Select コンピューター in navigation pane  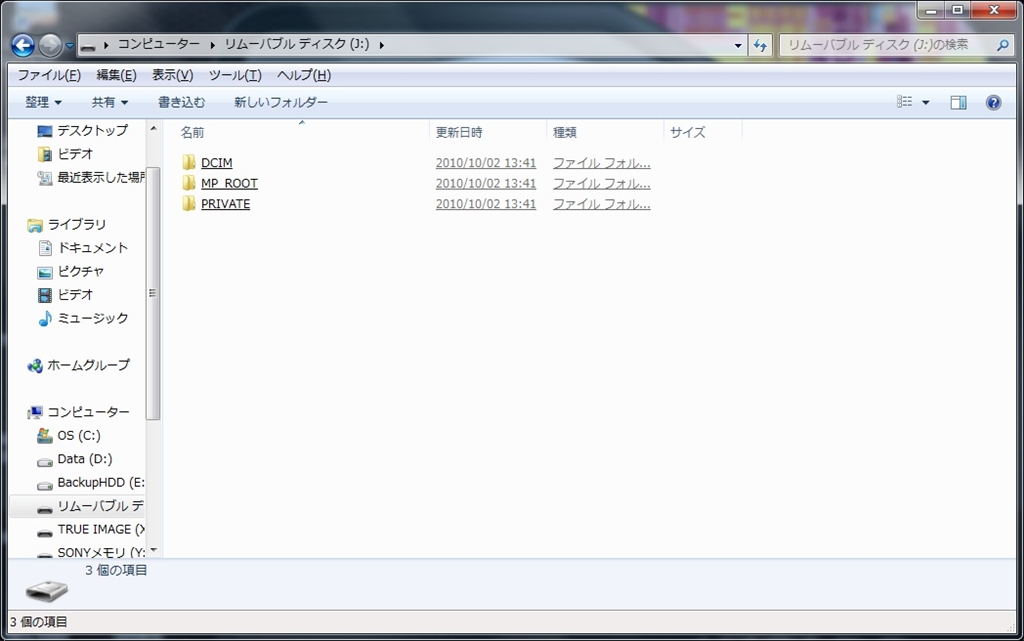click(88, 413)
